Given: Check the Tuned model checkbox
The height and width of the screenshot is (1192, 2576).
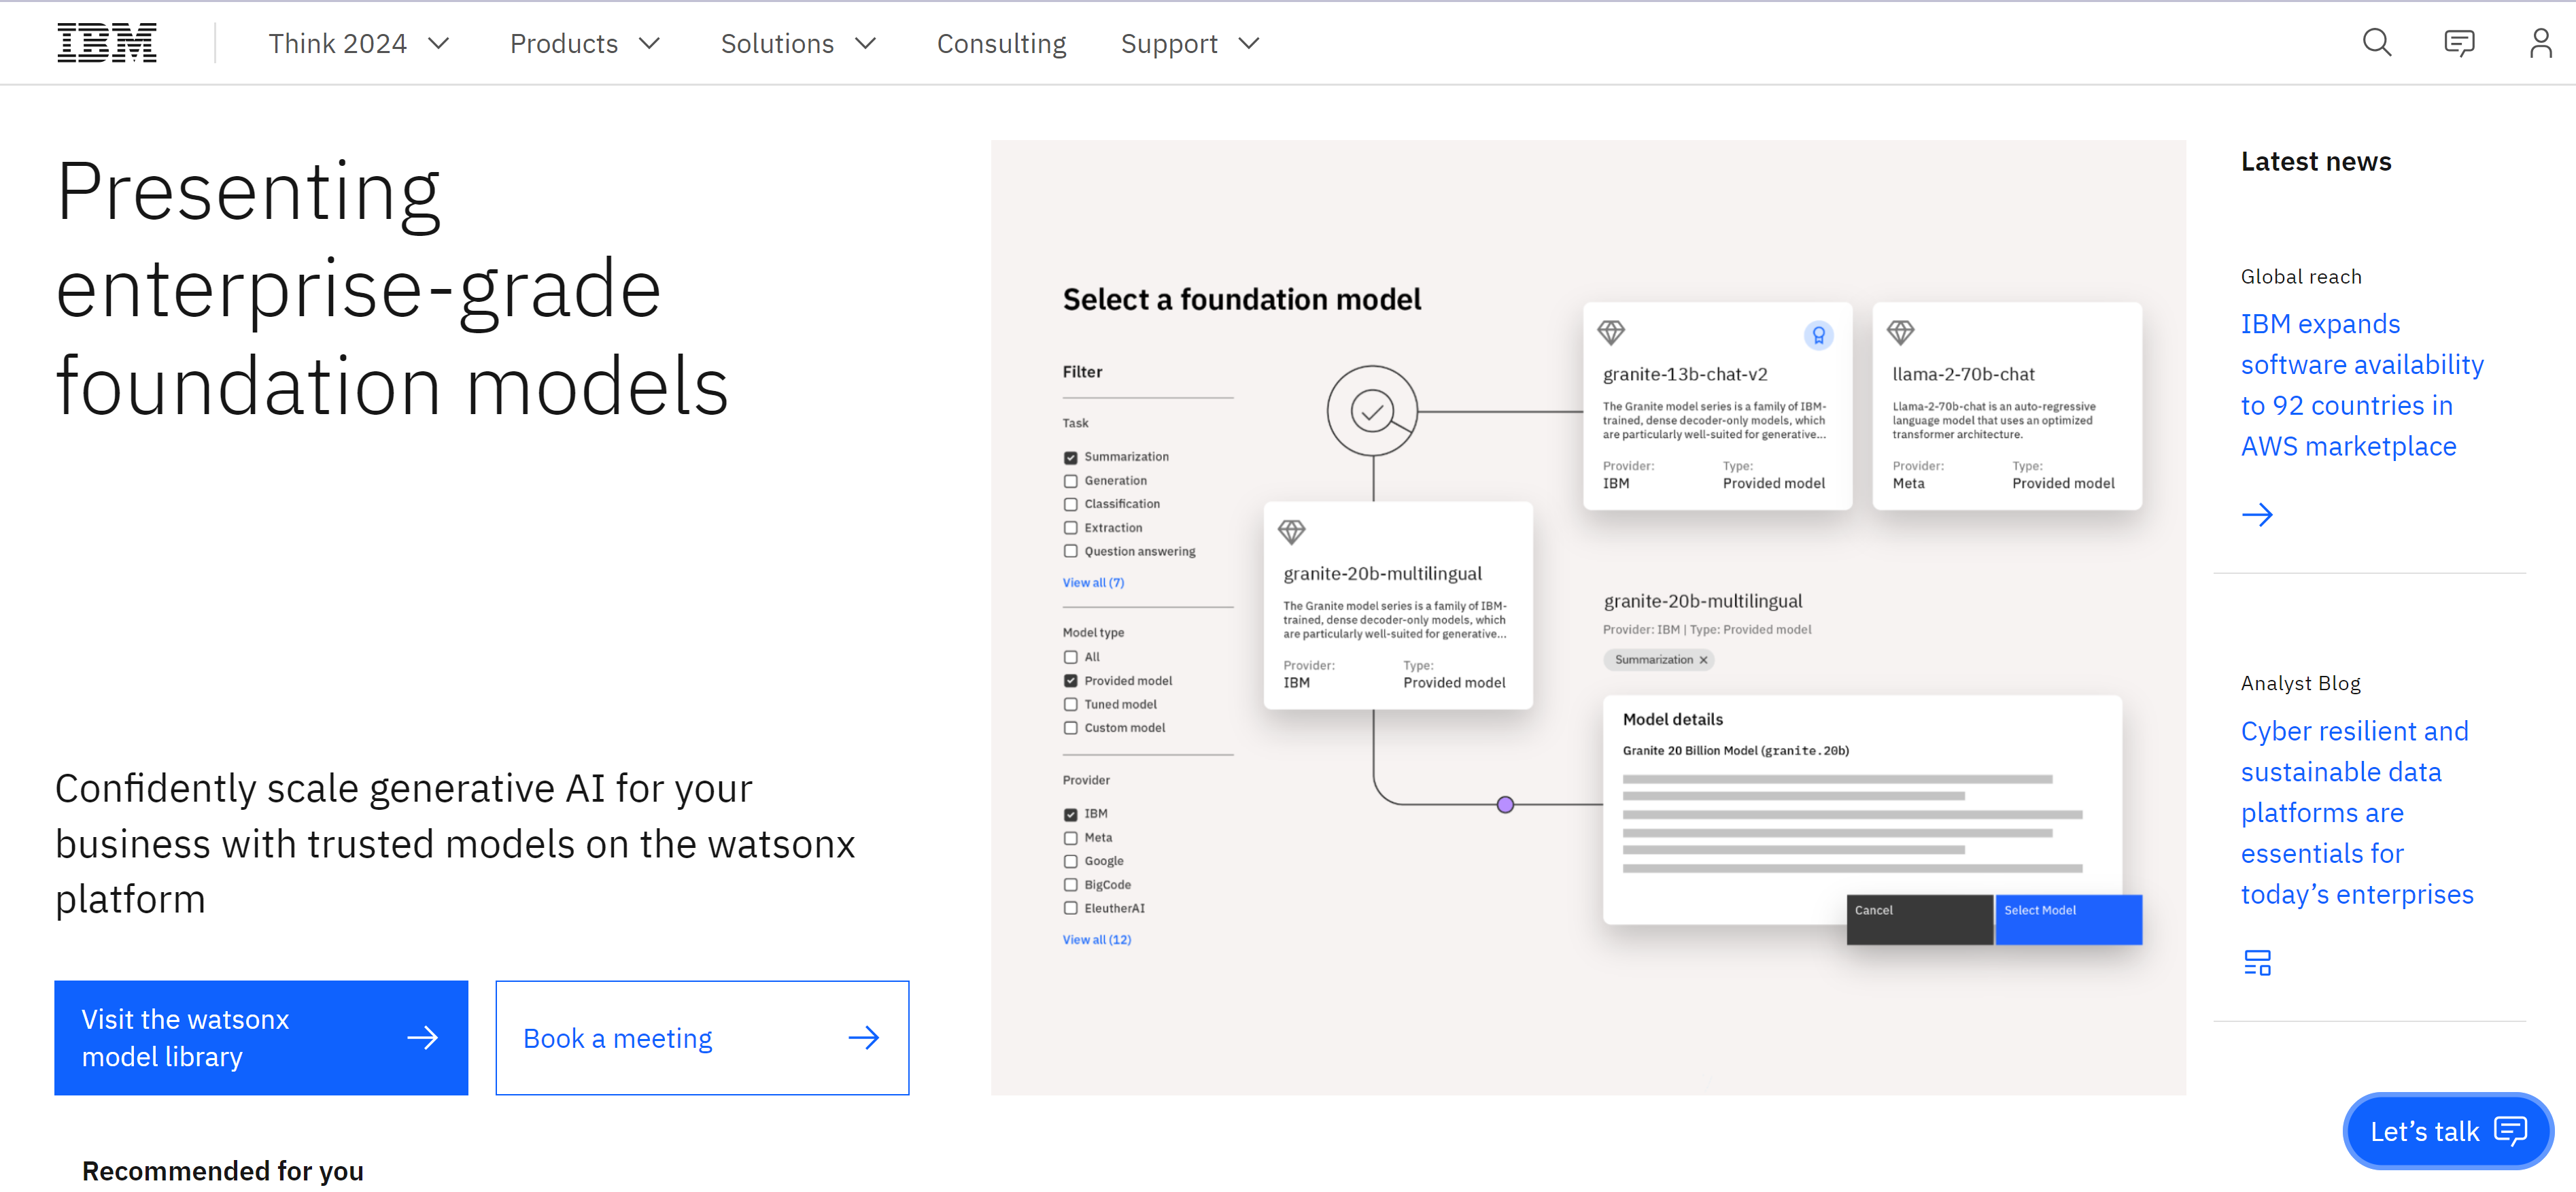Looking at the screenshot, I should (1070, 704).
